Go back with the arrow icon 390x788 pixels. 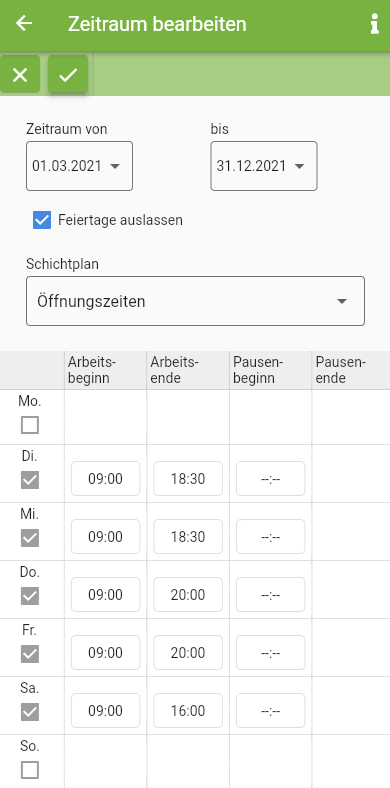point(24,24)
